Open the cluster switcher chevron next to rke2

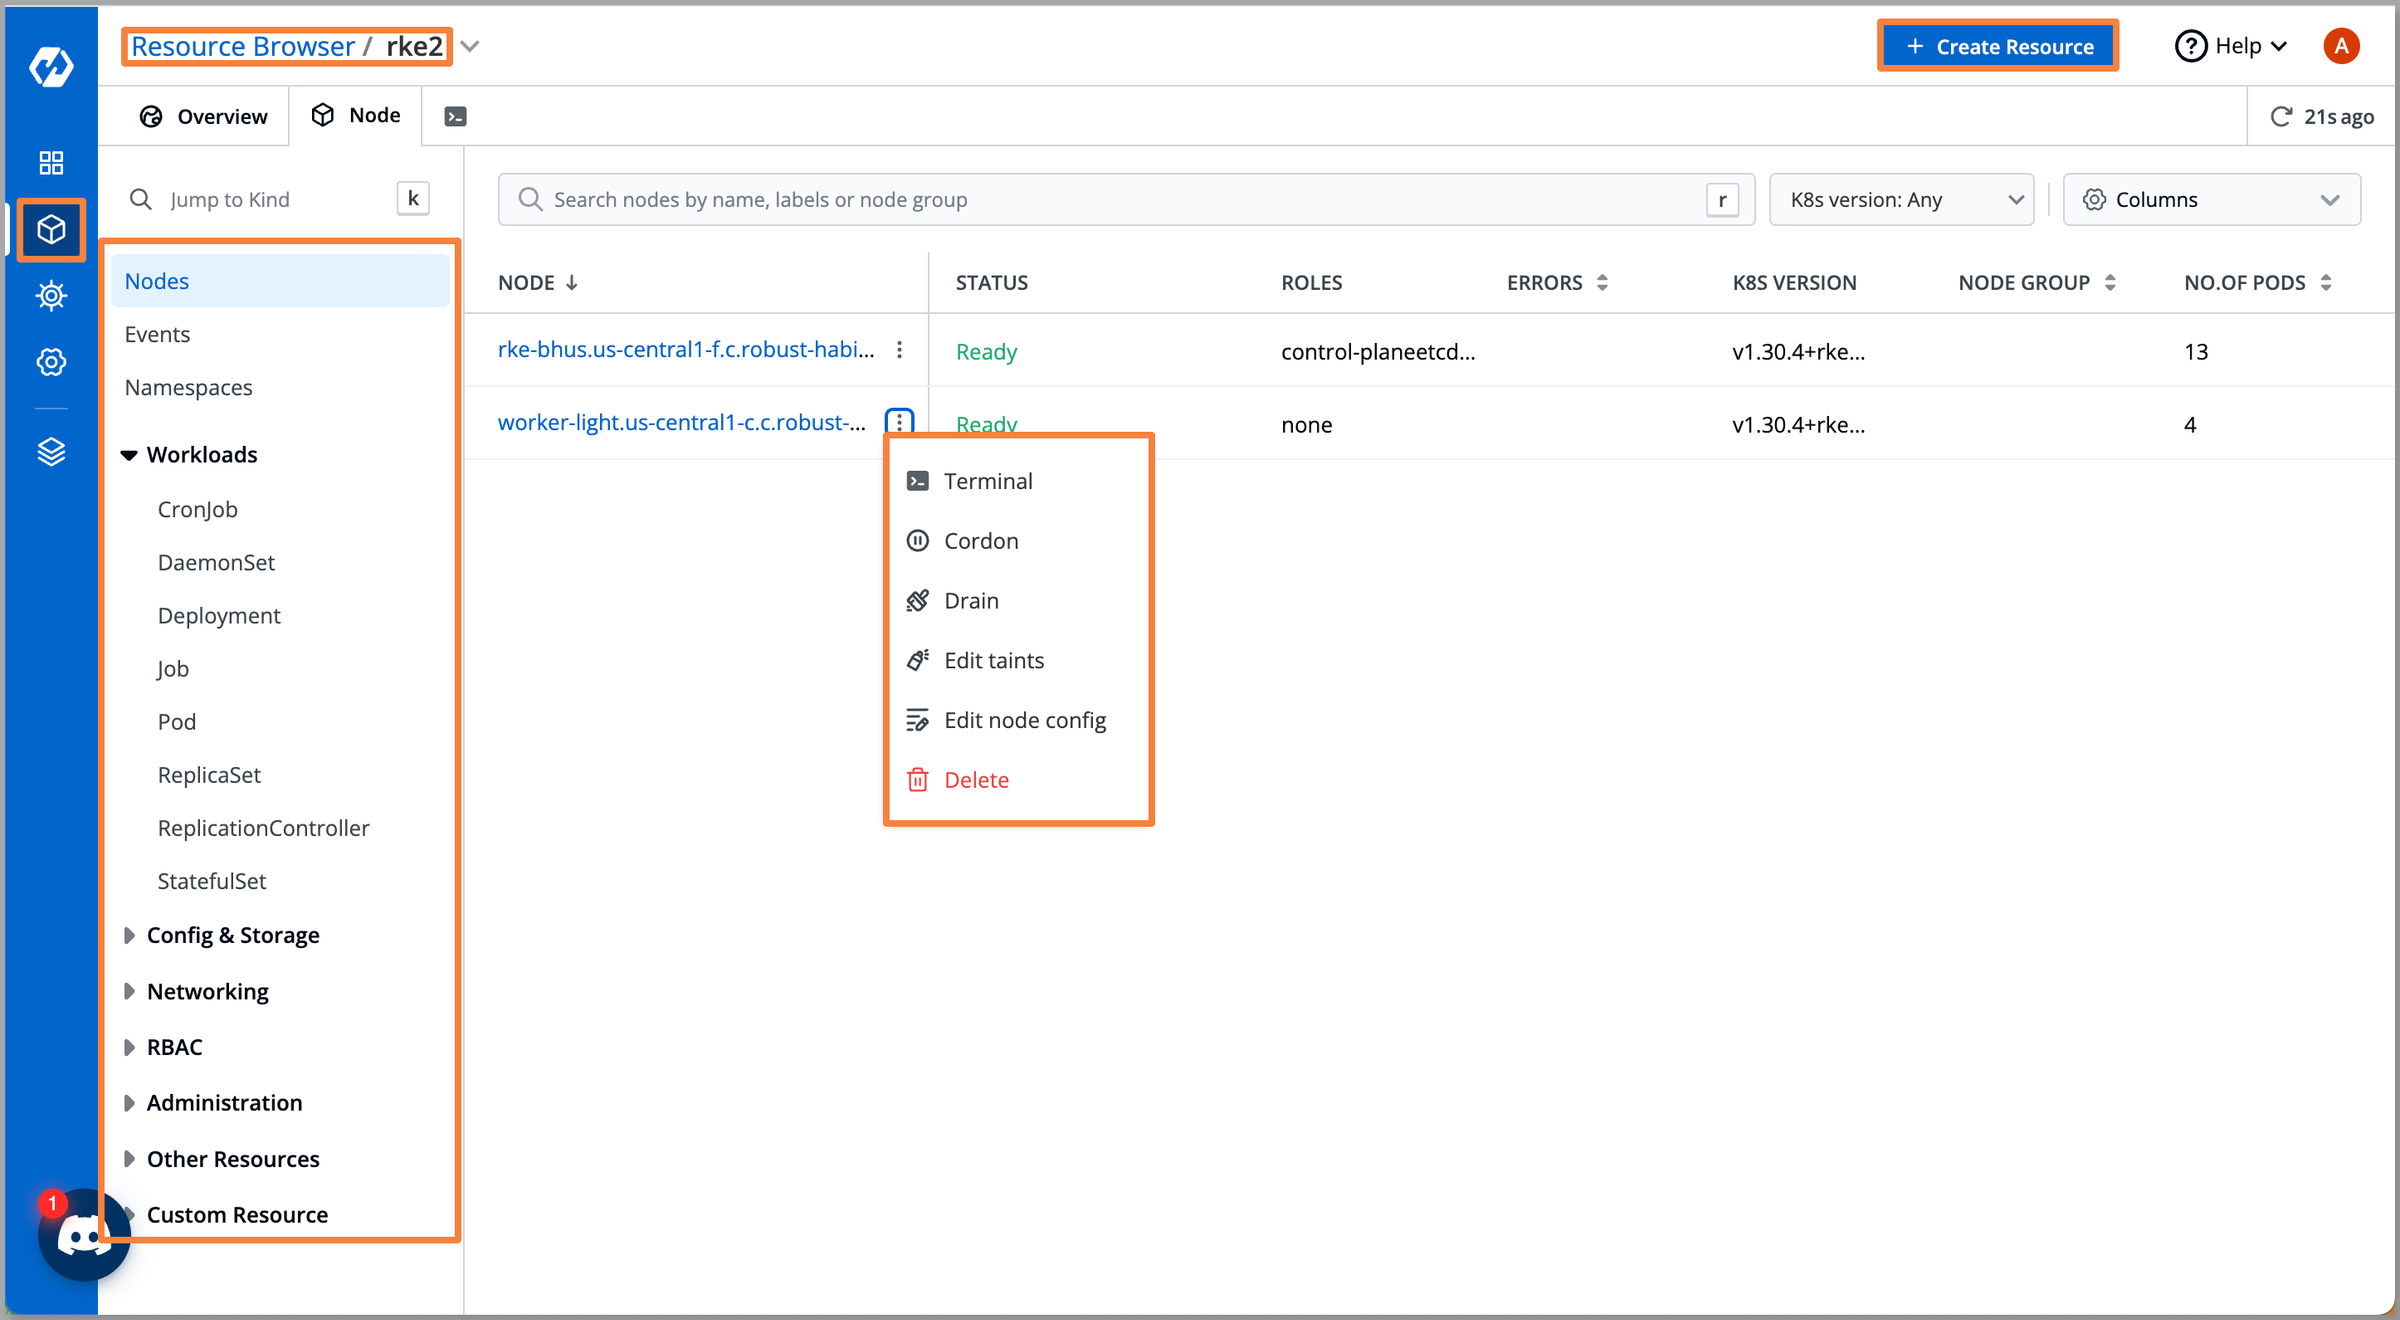470,46
